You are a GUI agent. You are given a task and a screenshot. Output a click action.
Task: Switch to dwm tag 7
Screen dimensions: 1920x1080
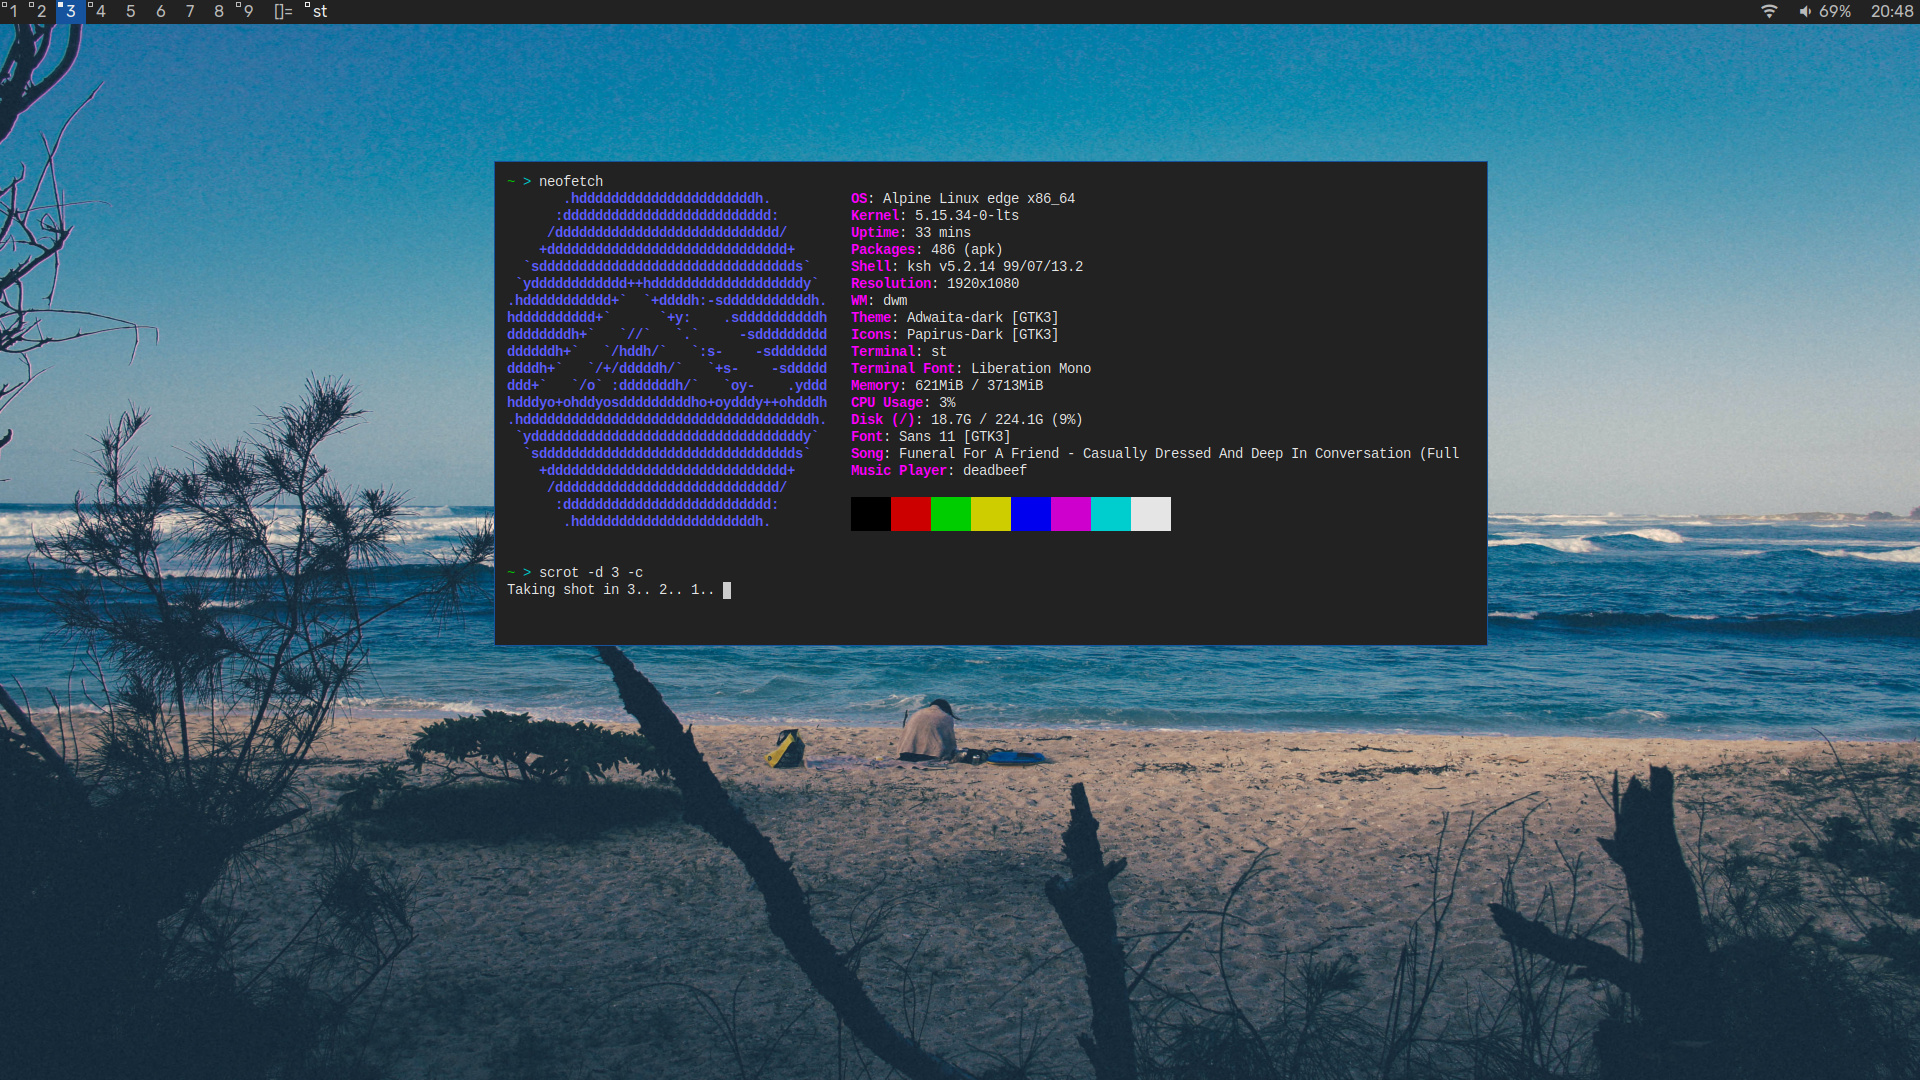tap(190, 11)
